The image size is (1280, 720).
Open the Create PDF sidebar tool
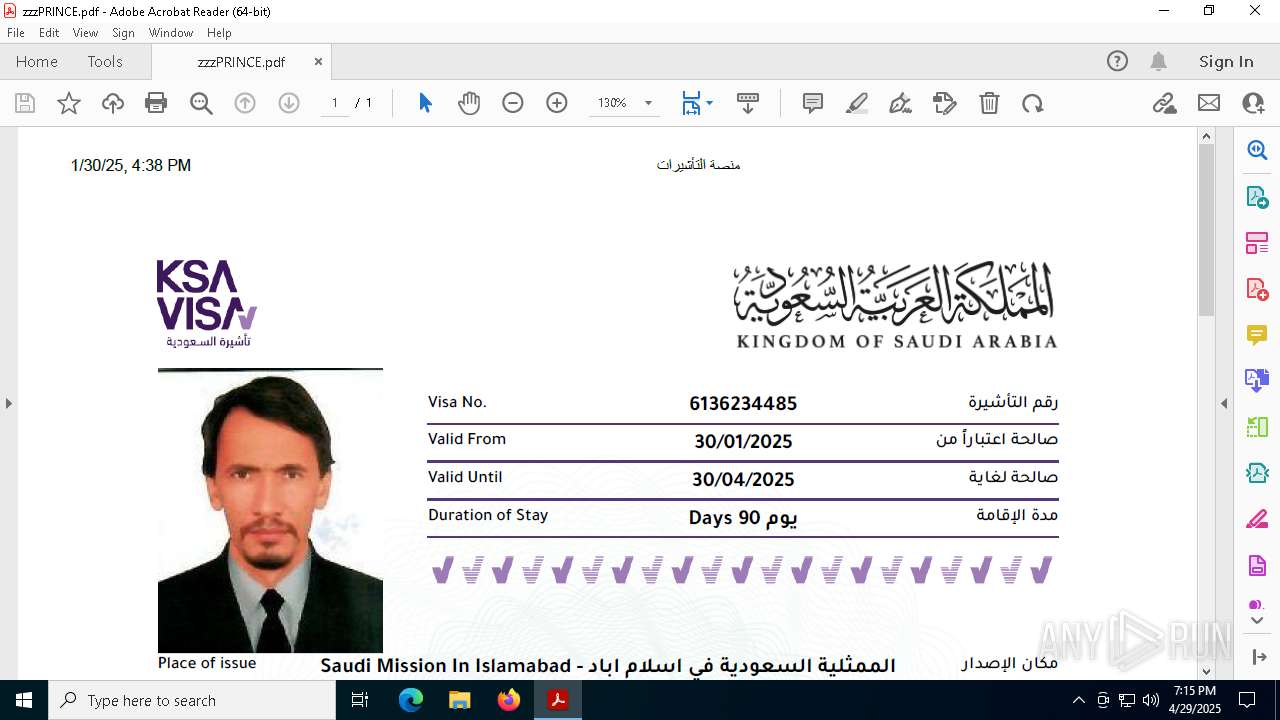(x=1257, y=289)
